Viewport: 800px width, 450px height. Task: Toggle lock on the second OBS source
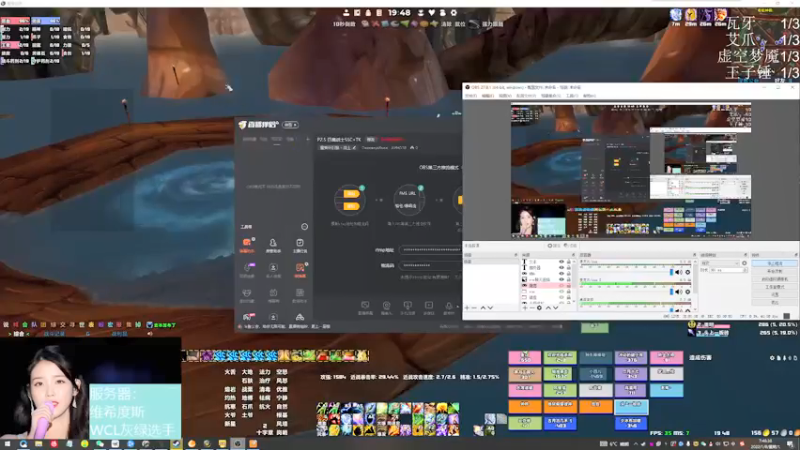click(x=568, y=268)
